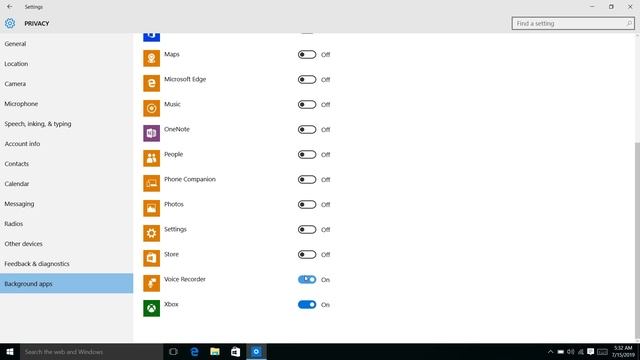Click the Phone Companion label text
The width and height of the screenshot is (640, 360).
[x=190, y=179]
